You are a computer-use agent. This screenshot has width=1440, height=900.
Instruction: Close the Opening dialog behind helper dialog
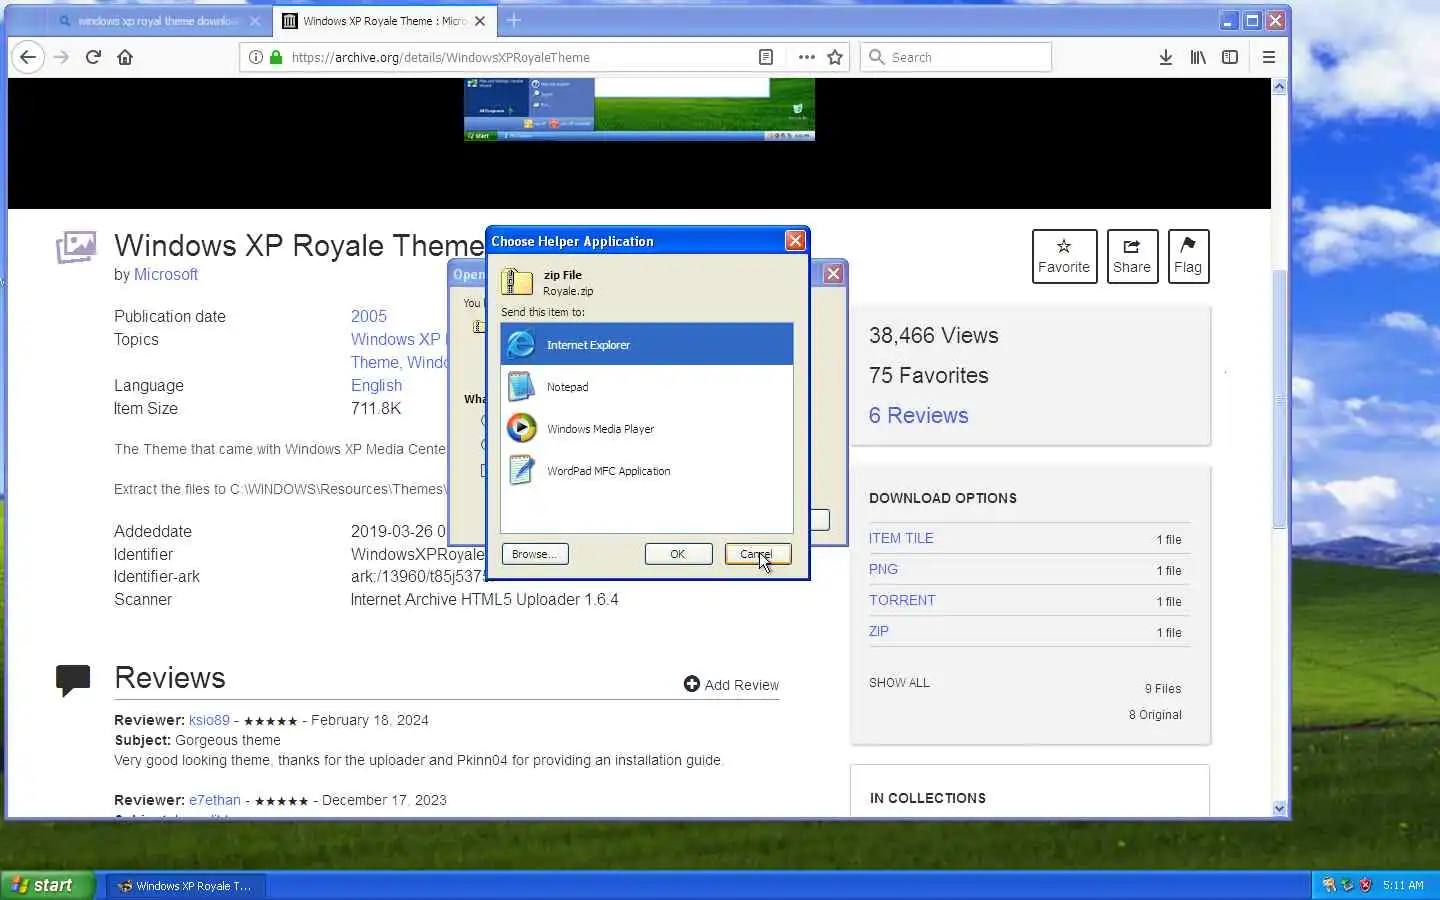pyautogui.click(x=833, y=273)
